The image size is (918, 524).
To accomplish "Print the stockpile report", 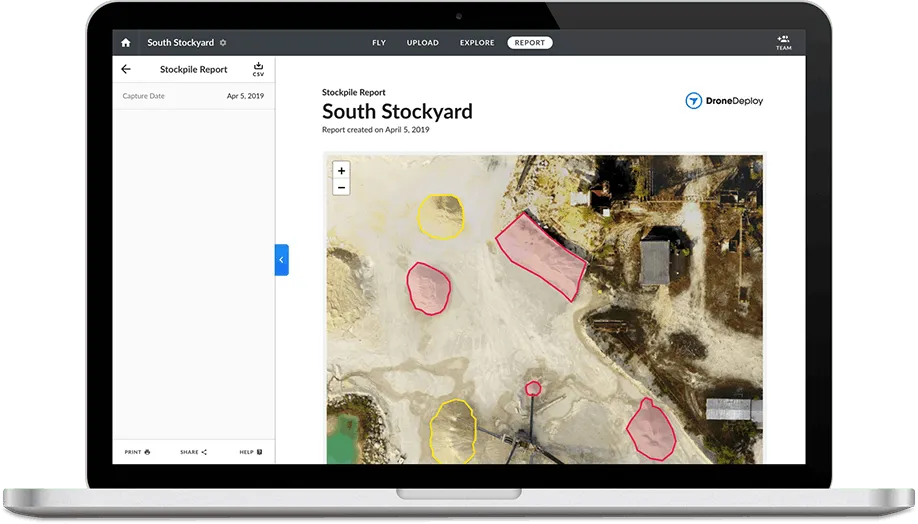I will tap(138, 452).
